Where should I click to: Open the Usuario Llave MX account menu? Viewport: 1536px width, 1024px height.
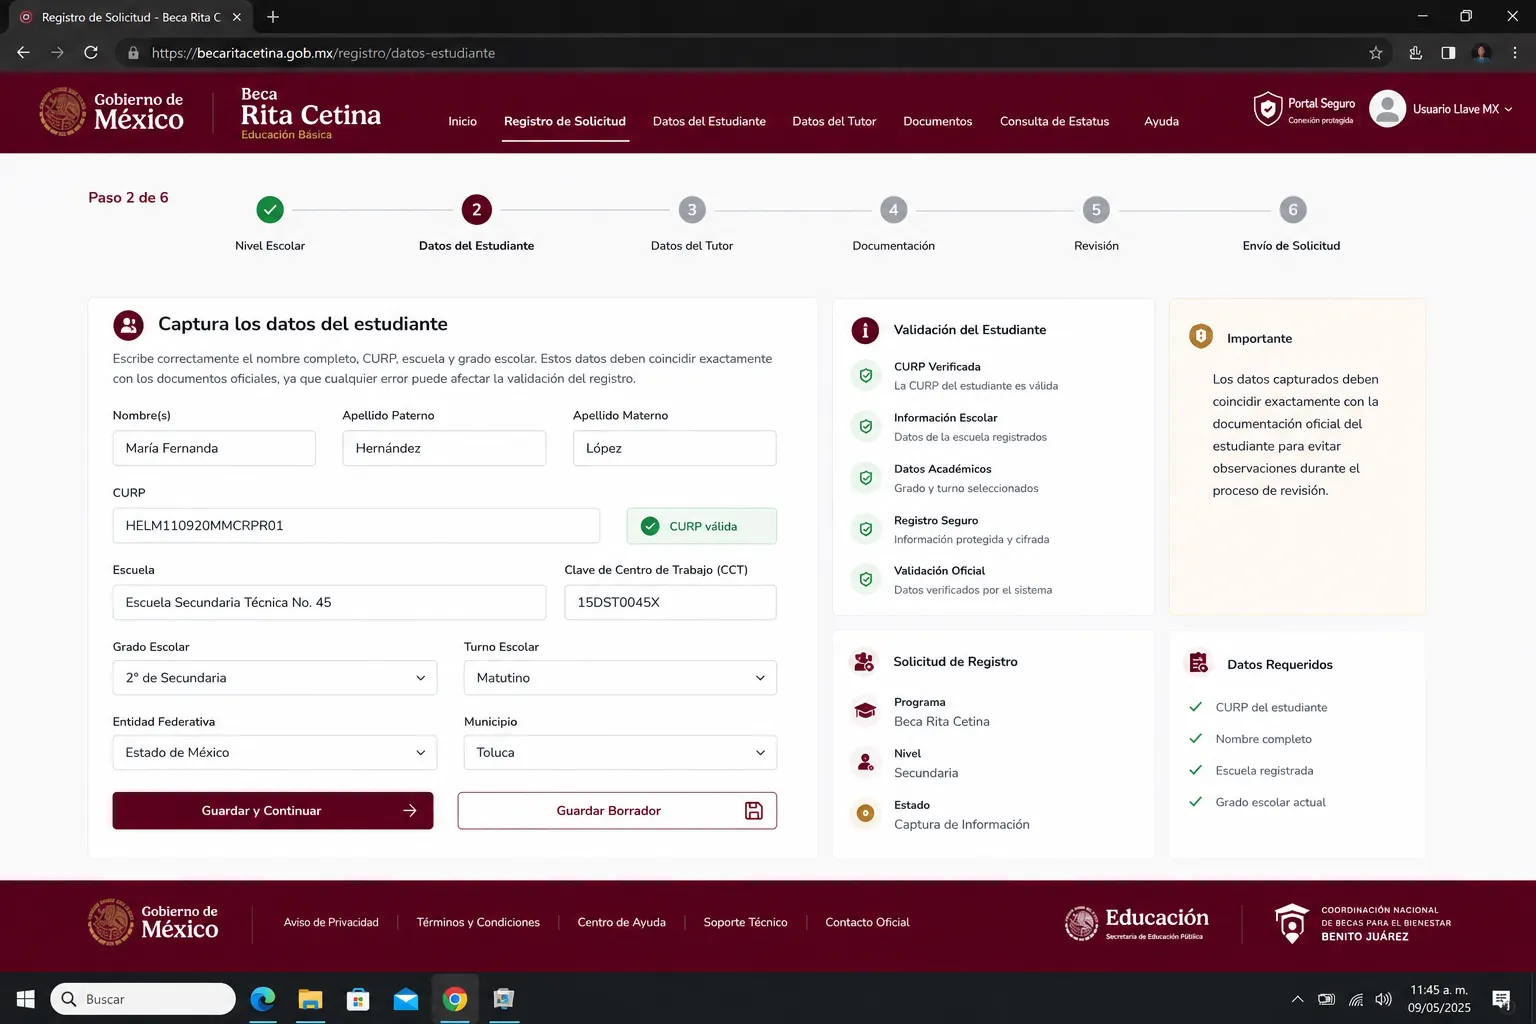[x=1462, y=109]
